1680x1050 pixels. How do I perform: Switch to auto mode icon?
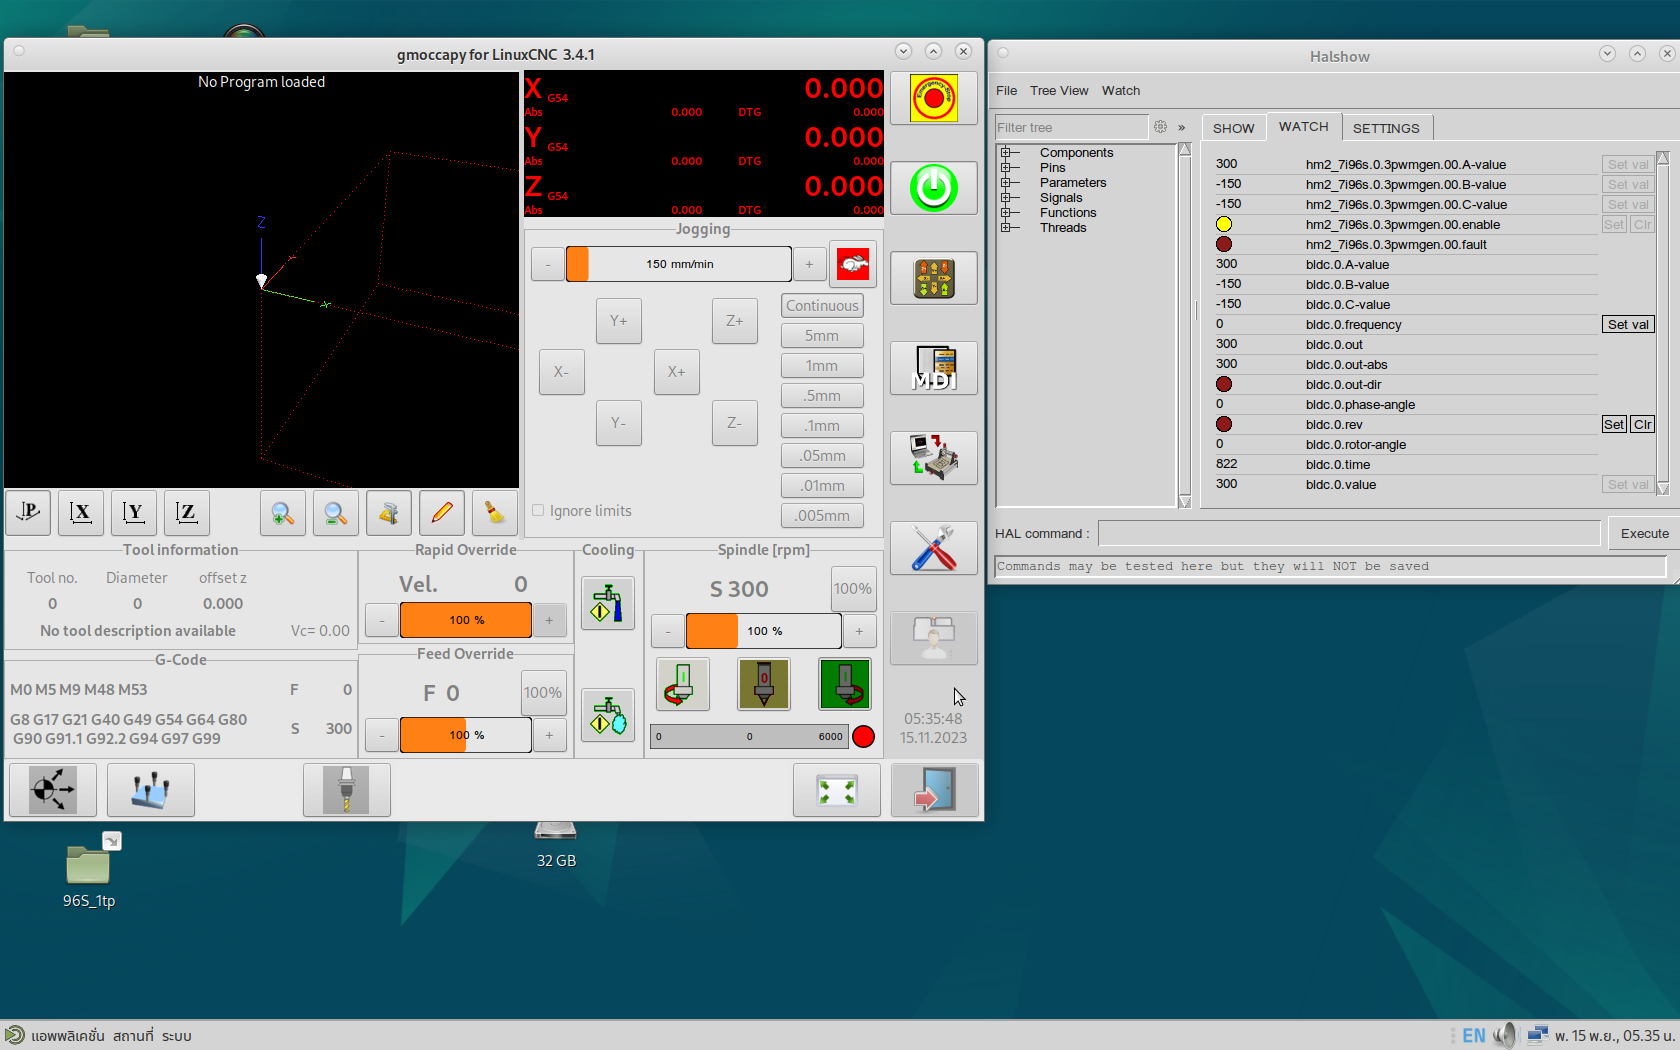click(933, 458)
